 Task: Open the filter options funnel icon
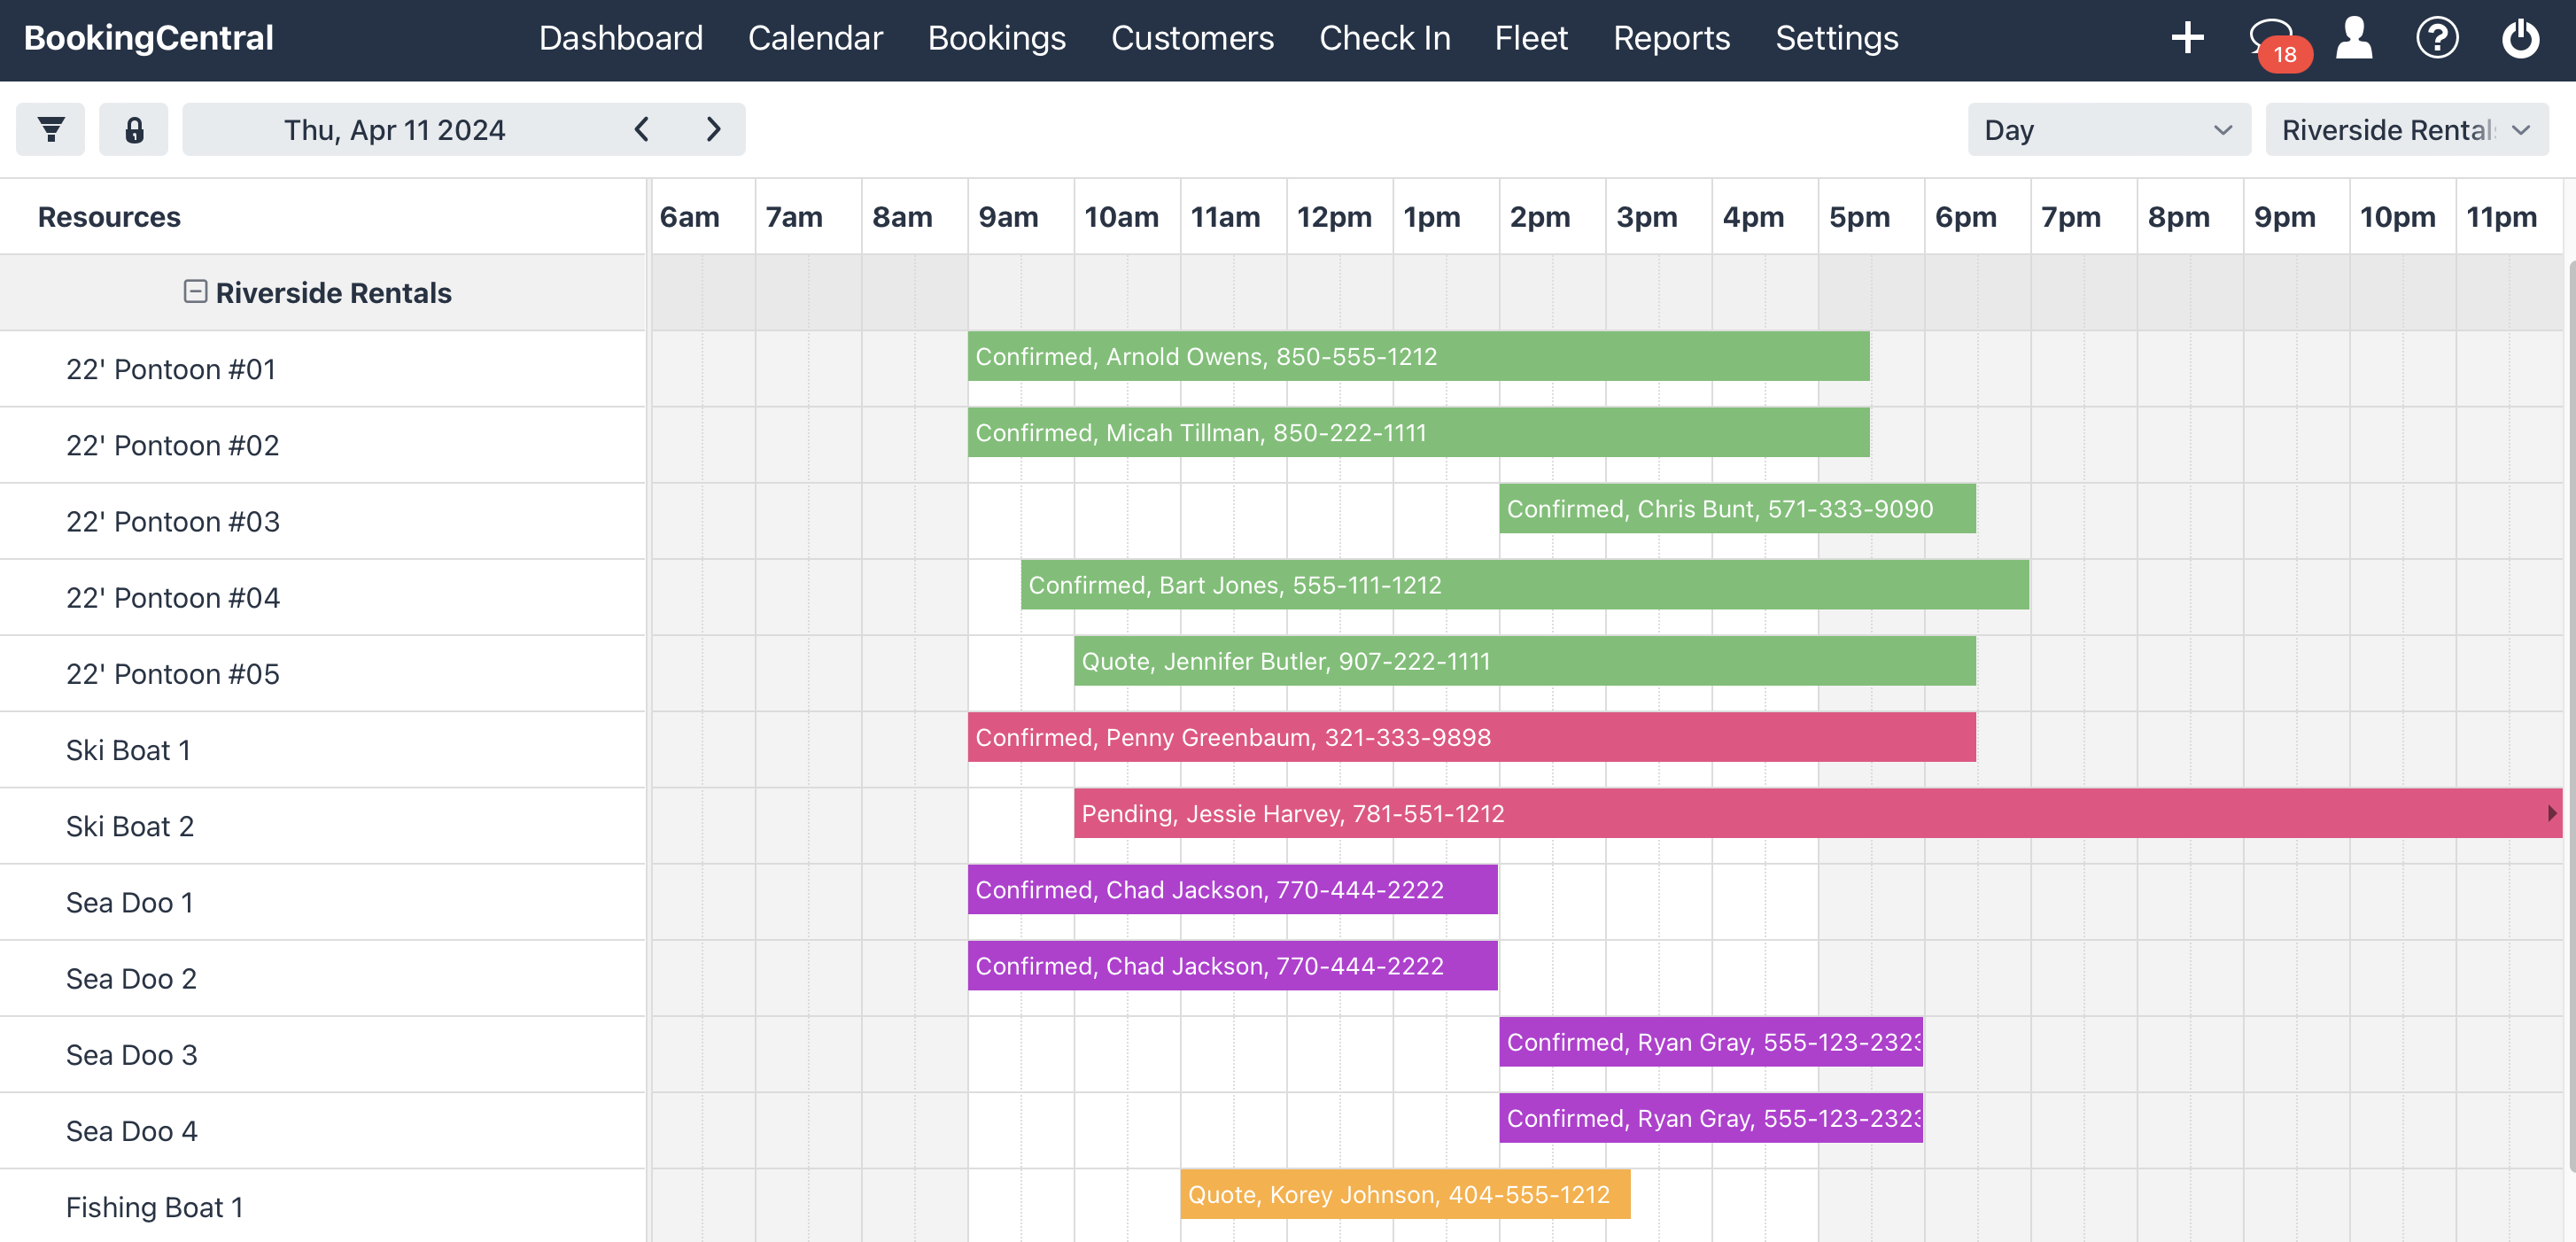point(49,129)
